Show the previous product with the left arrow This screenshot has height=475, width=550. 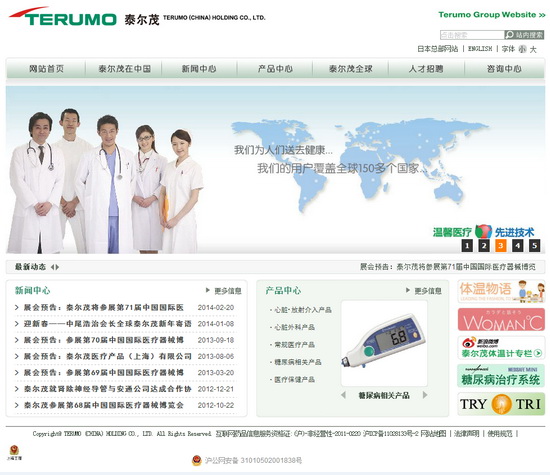[x=343, y=395]
